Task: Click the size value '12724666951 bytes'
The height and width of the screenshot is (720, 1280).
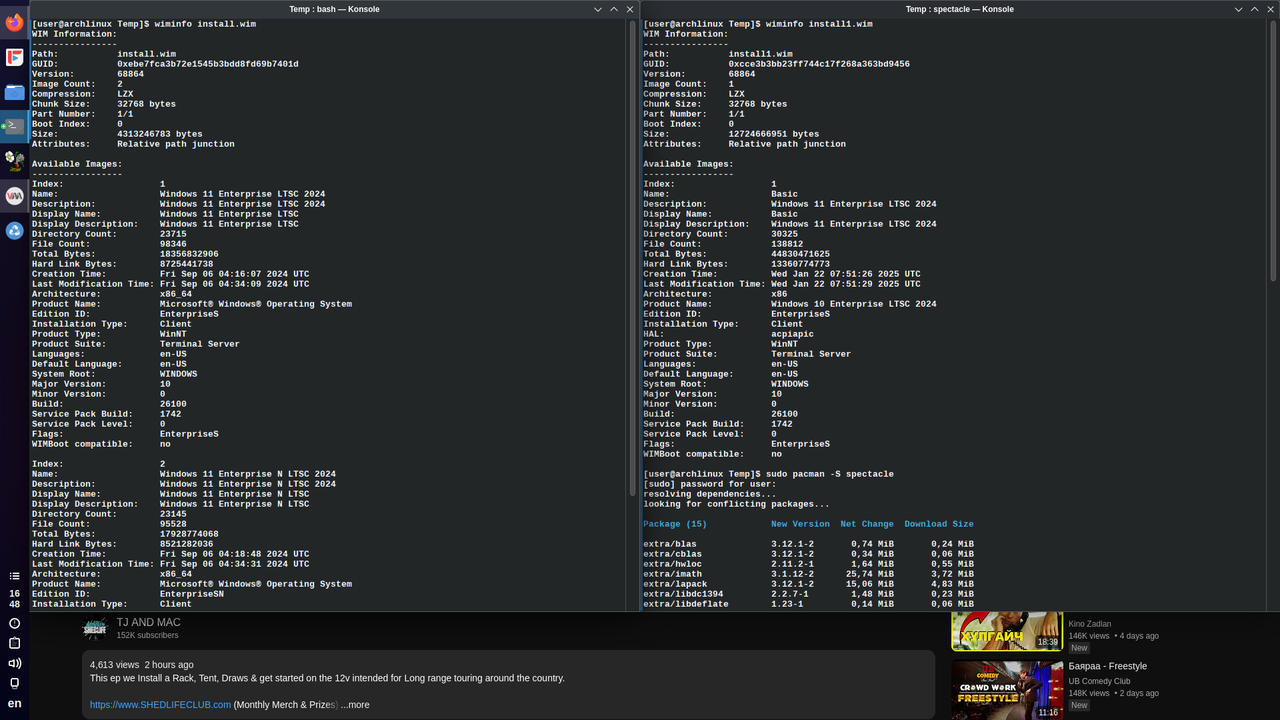Action: (774, 134)
